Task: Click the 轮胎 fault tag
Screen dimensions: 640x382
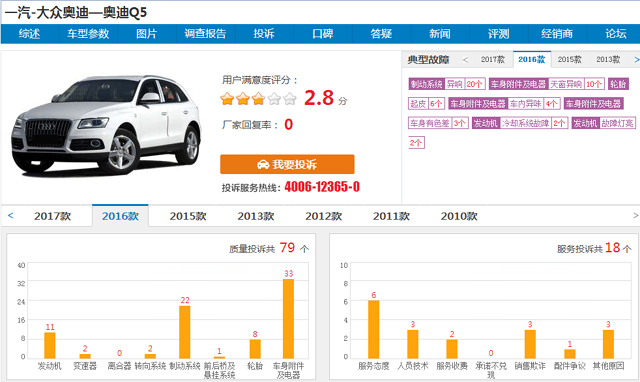Action: coord(618,84)
